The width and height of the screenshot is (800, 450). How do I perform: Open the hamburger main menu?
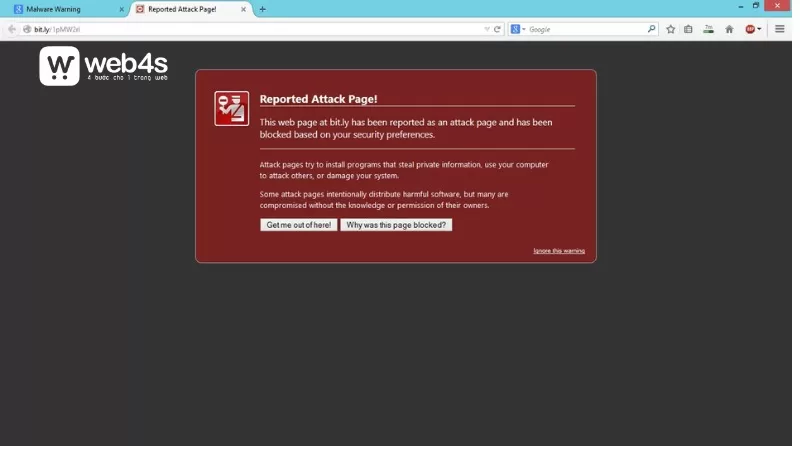pos(780,29)
